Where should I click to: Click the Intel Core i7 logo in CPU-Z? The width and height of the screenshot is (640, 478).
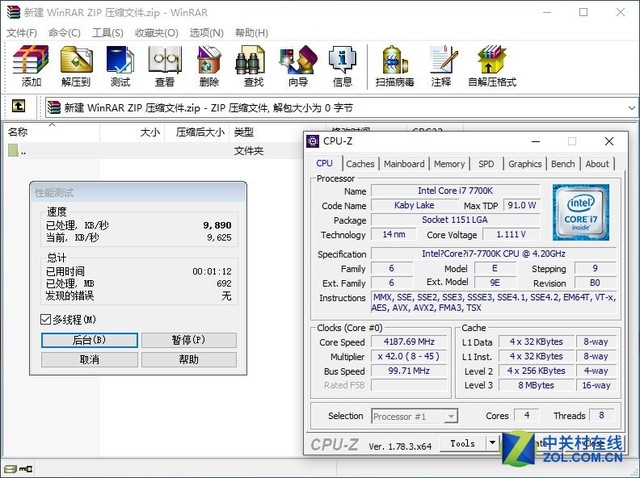tap(581, 212)
